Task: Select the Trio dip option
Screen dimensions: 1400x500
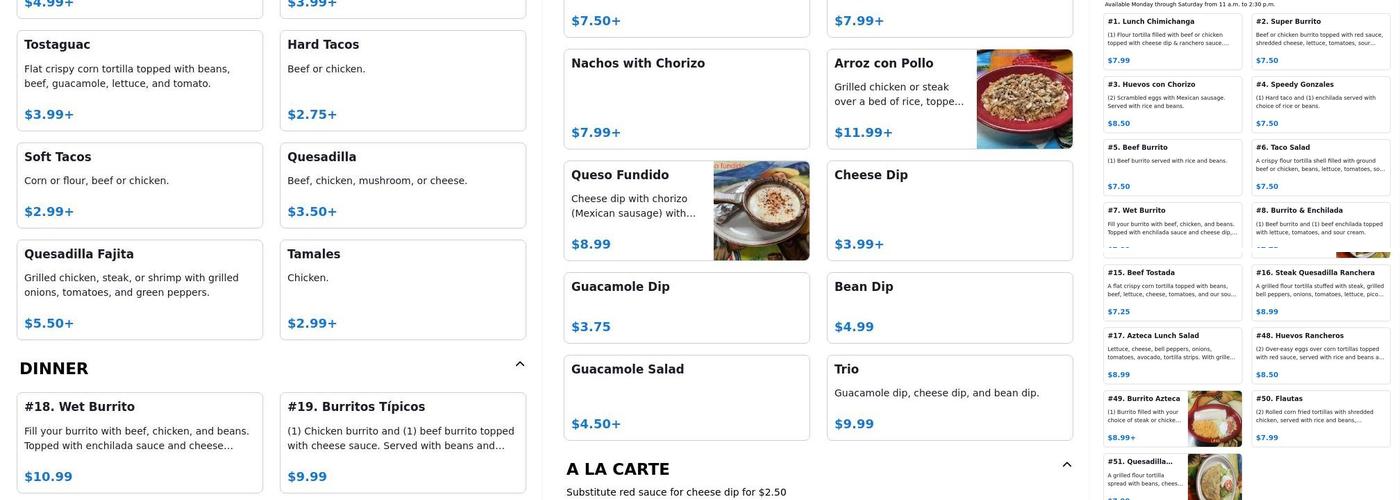Action: [950, 398]
